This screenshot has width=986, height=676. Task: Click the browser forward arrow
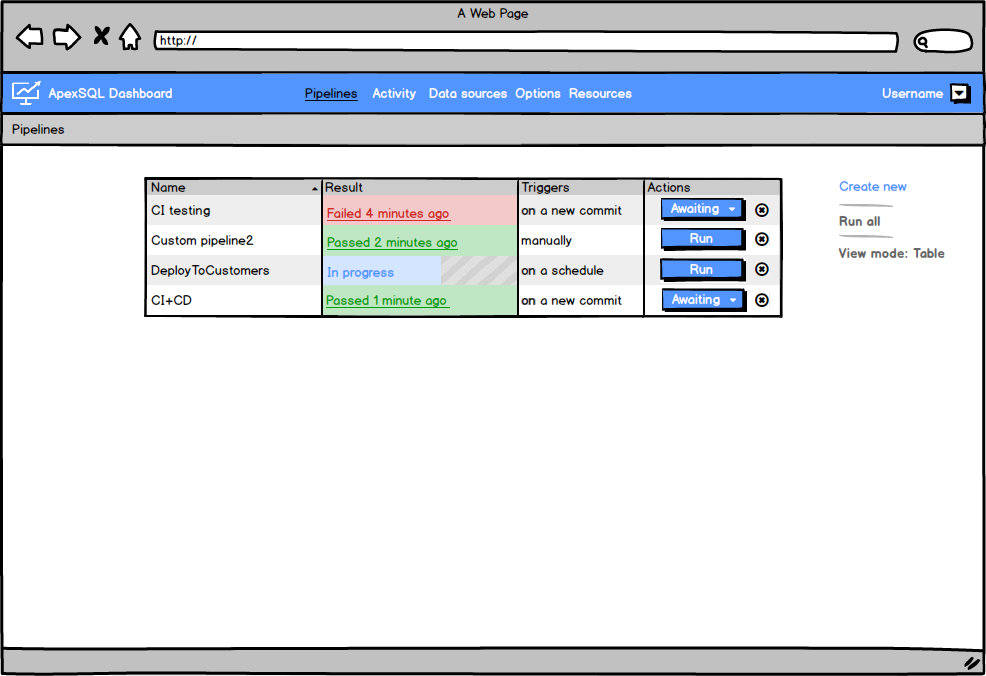tap(67, 36)
